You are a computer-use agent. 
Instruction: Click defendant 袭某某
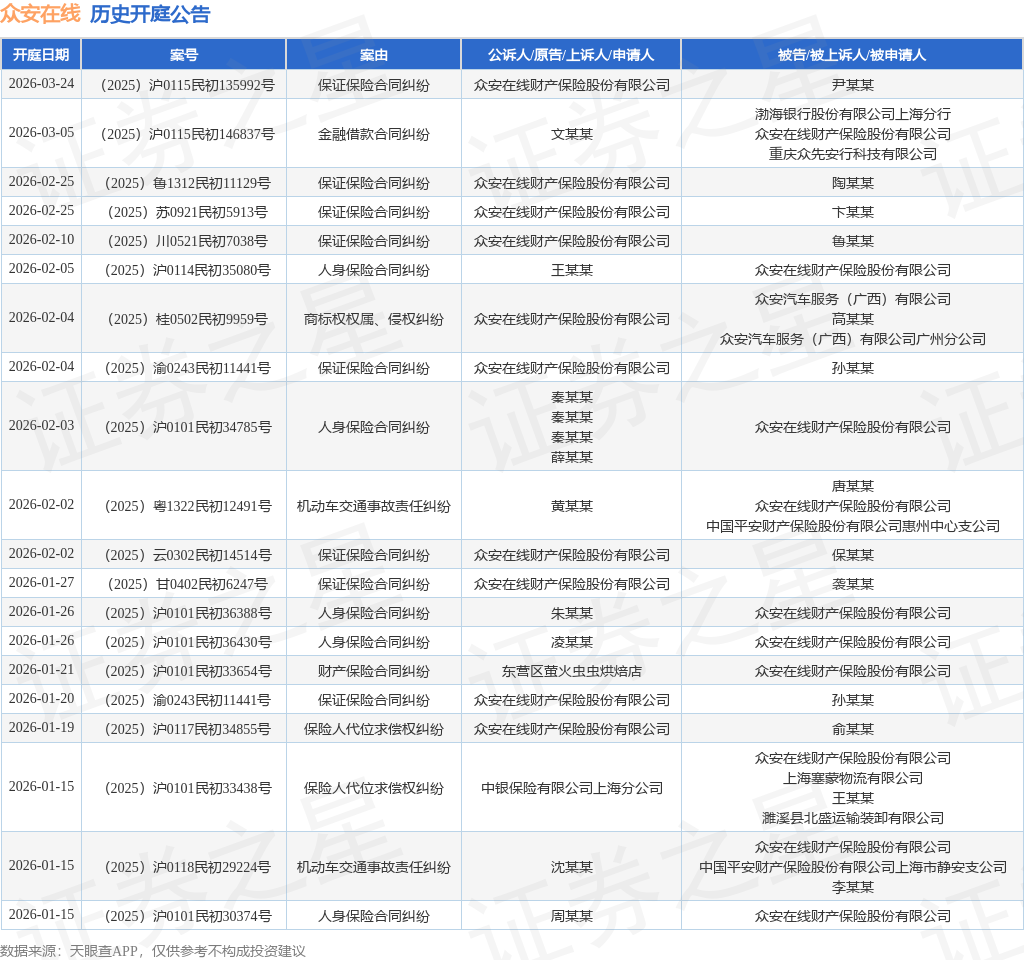(x=852, y=584)
